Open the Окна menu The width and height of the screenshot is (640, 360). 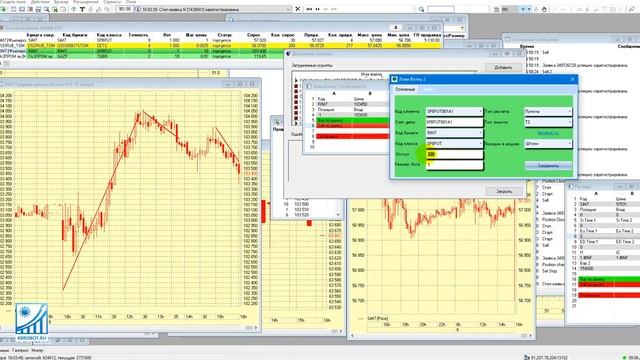coord(131,2)
